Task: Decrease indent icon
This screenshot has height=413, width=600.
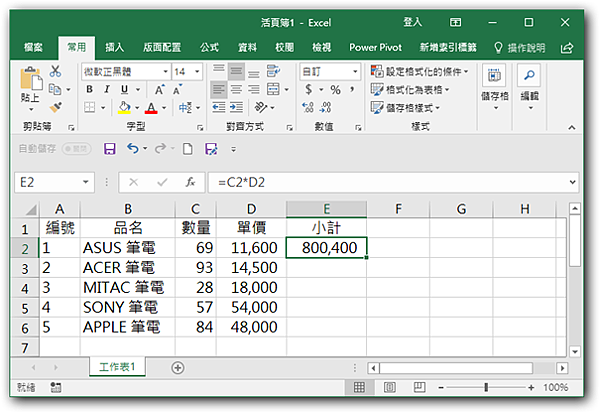Action: (x=219, y=107)
